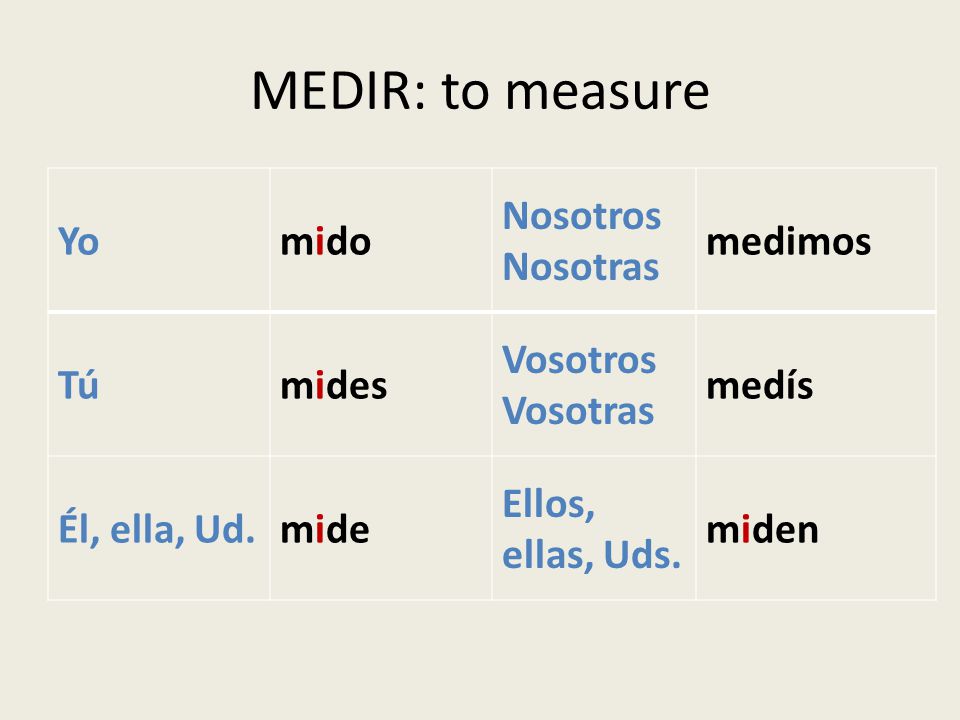Click the word mido
Viewport: 960px width, 720px height.
(325, 241)
